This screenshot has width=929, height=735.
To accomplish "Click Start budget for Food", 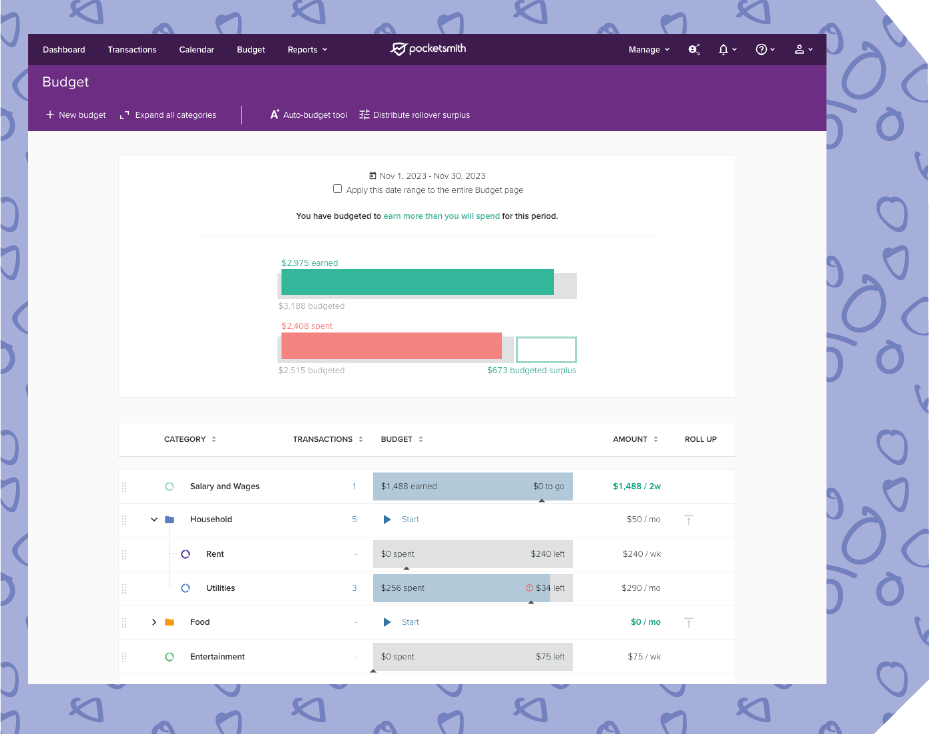I will pyautogui.click(x=402, y=622).
